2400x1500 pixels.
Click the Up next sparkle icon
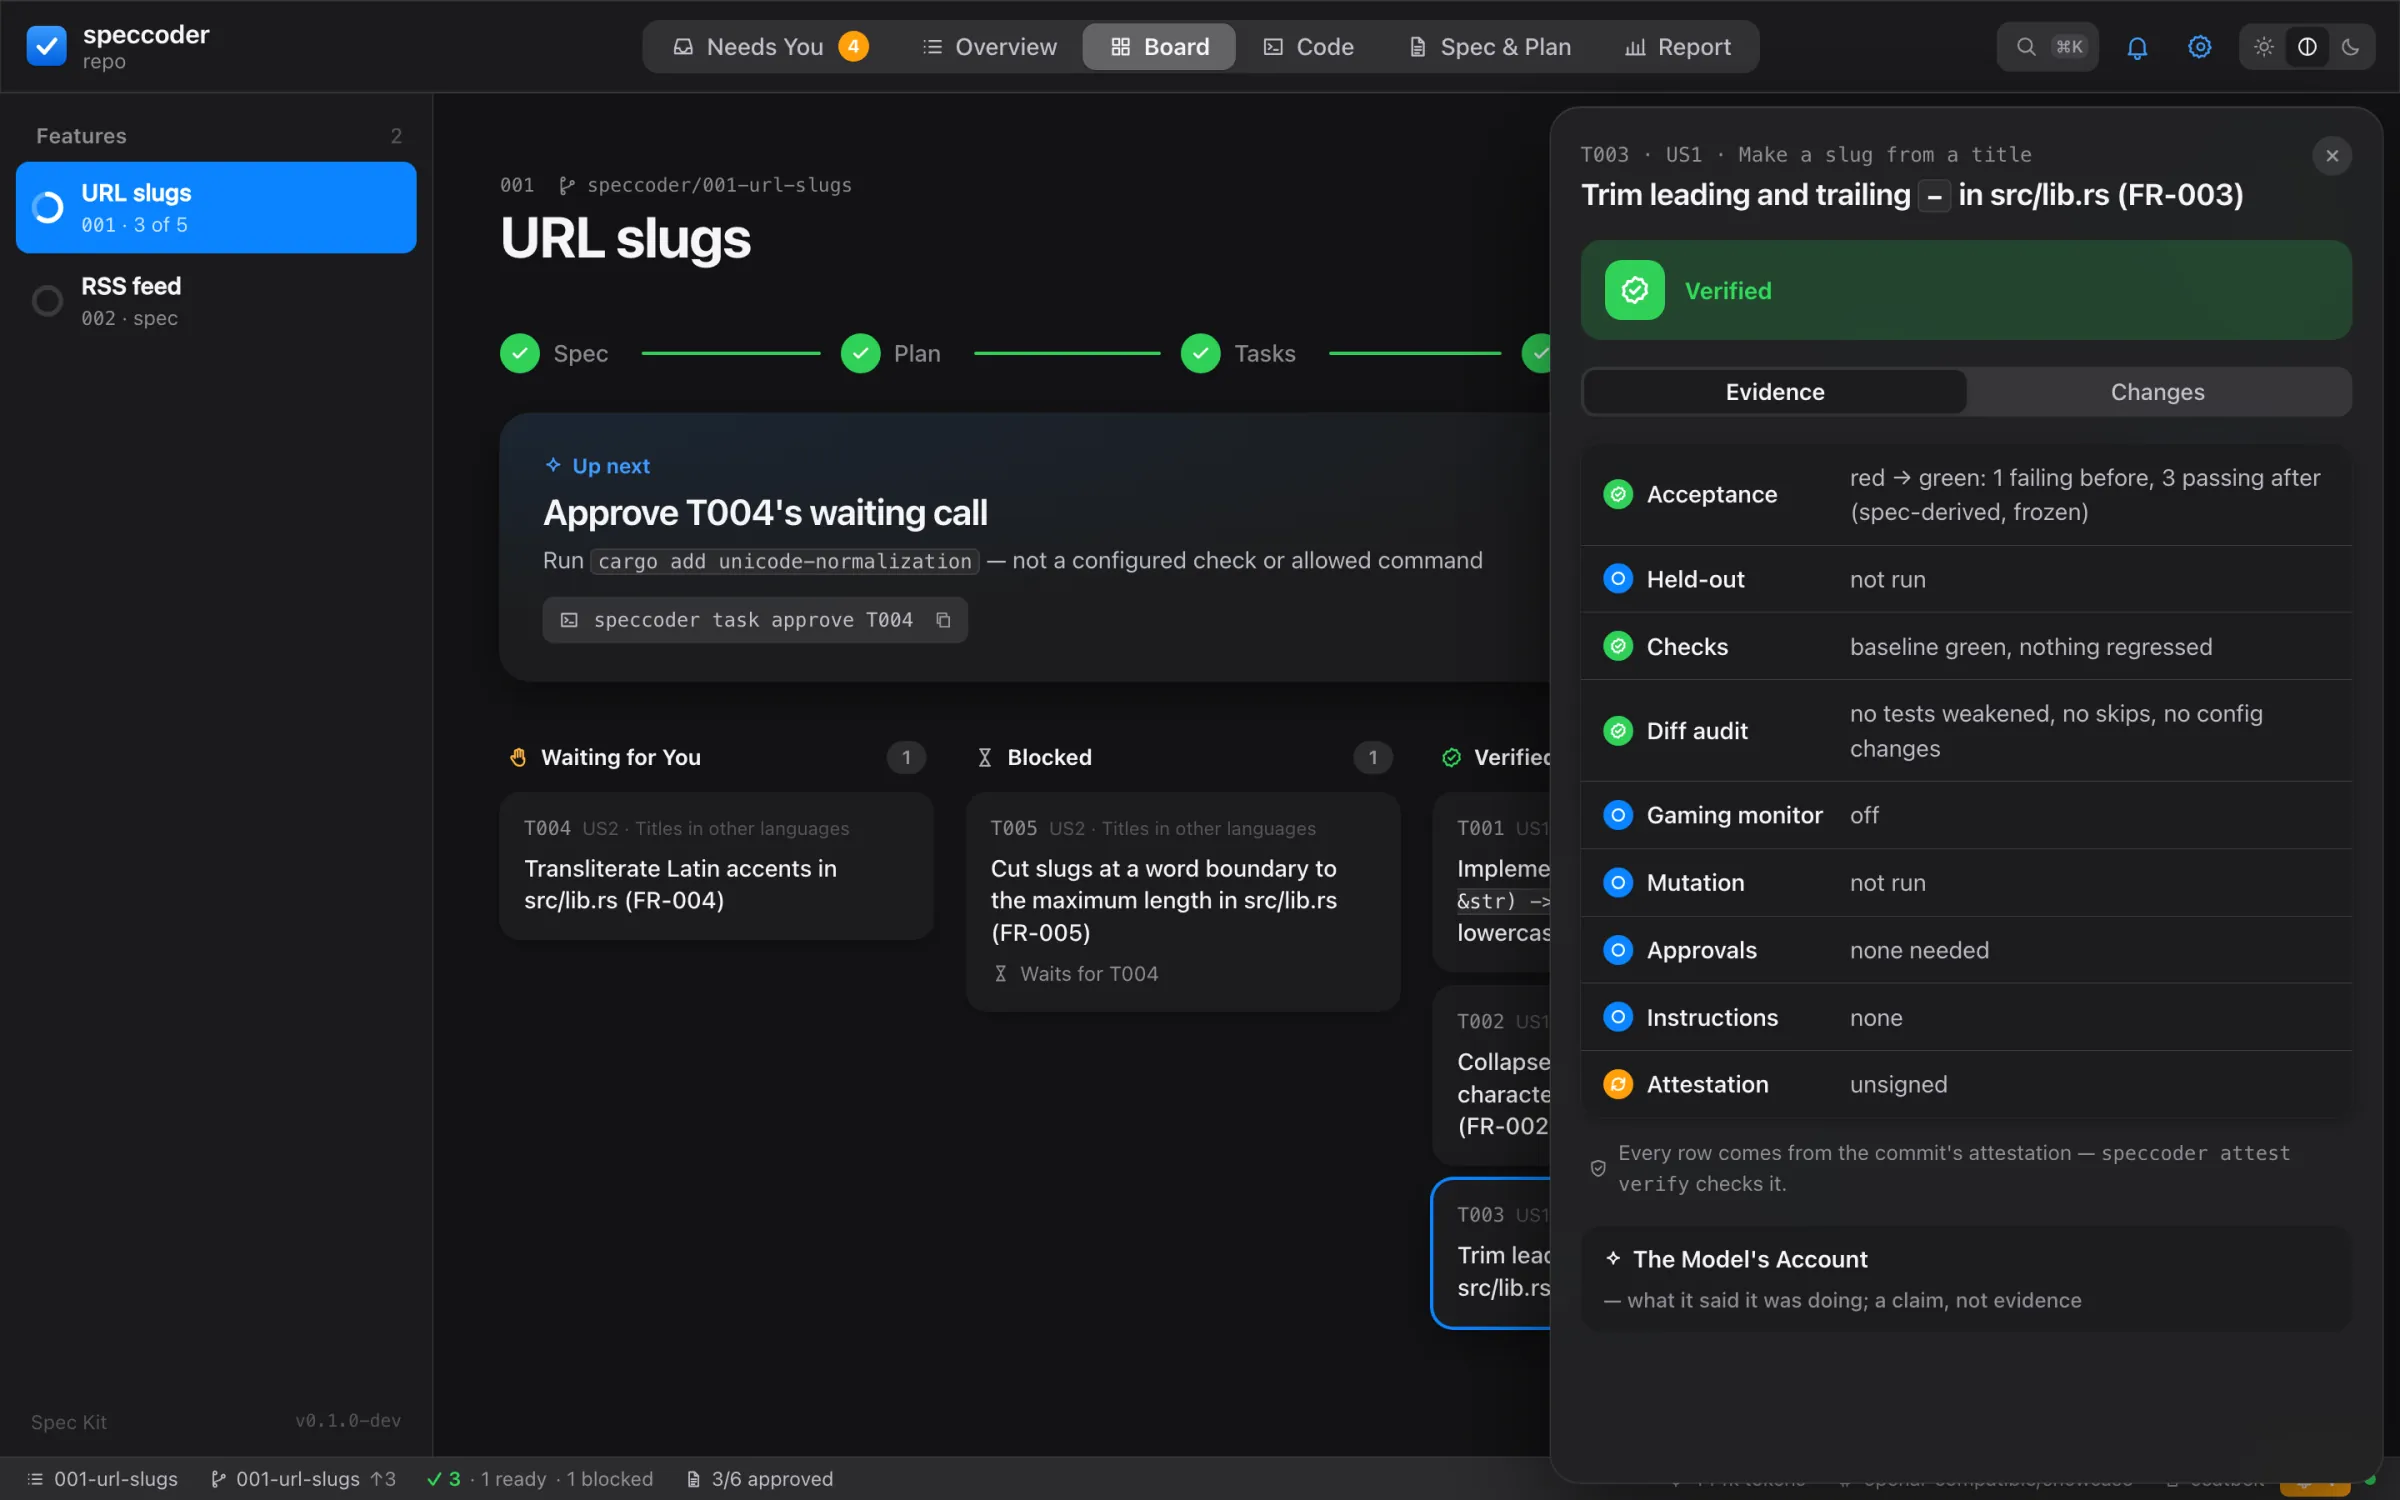click(x=553, y=465)
